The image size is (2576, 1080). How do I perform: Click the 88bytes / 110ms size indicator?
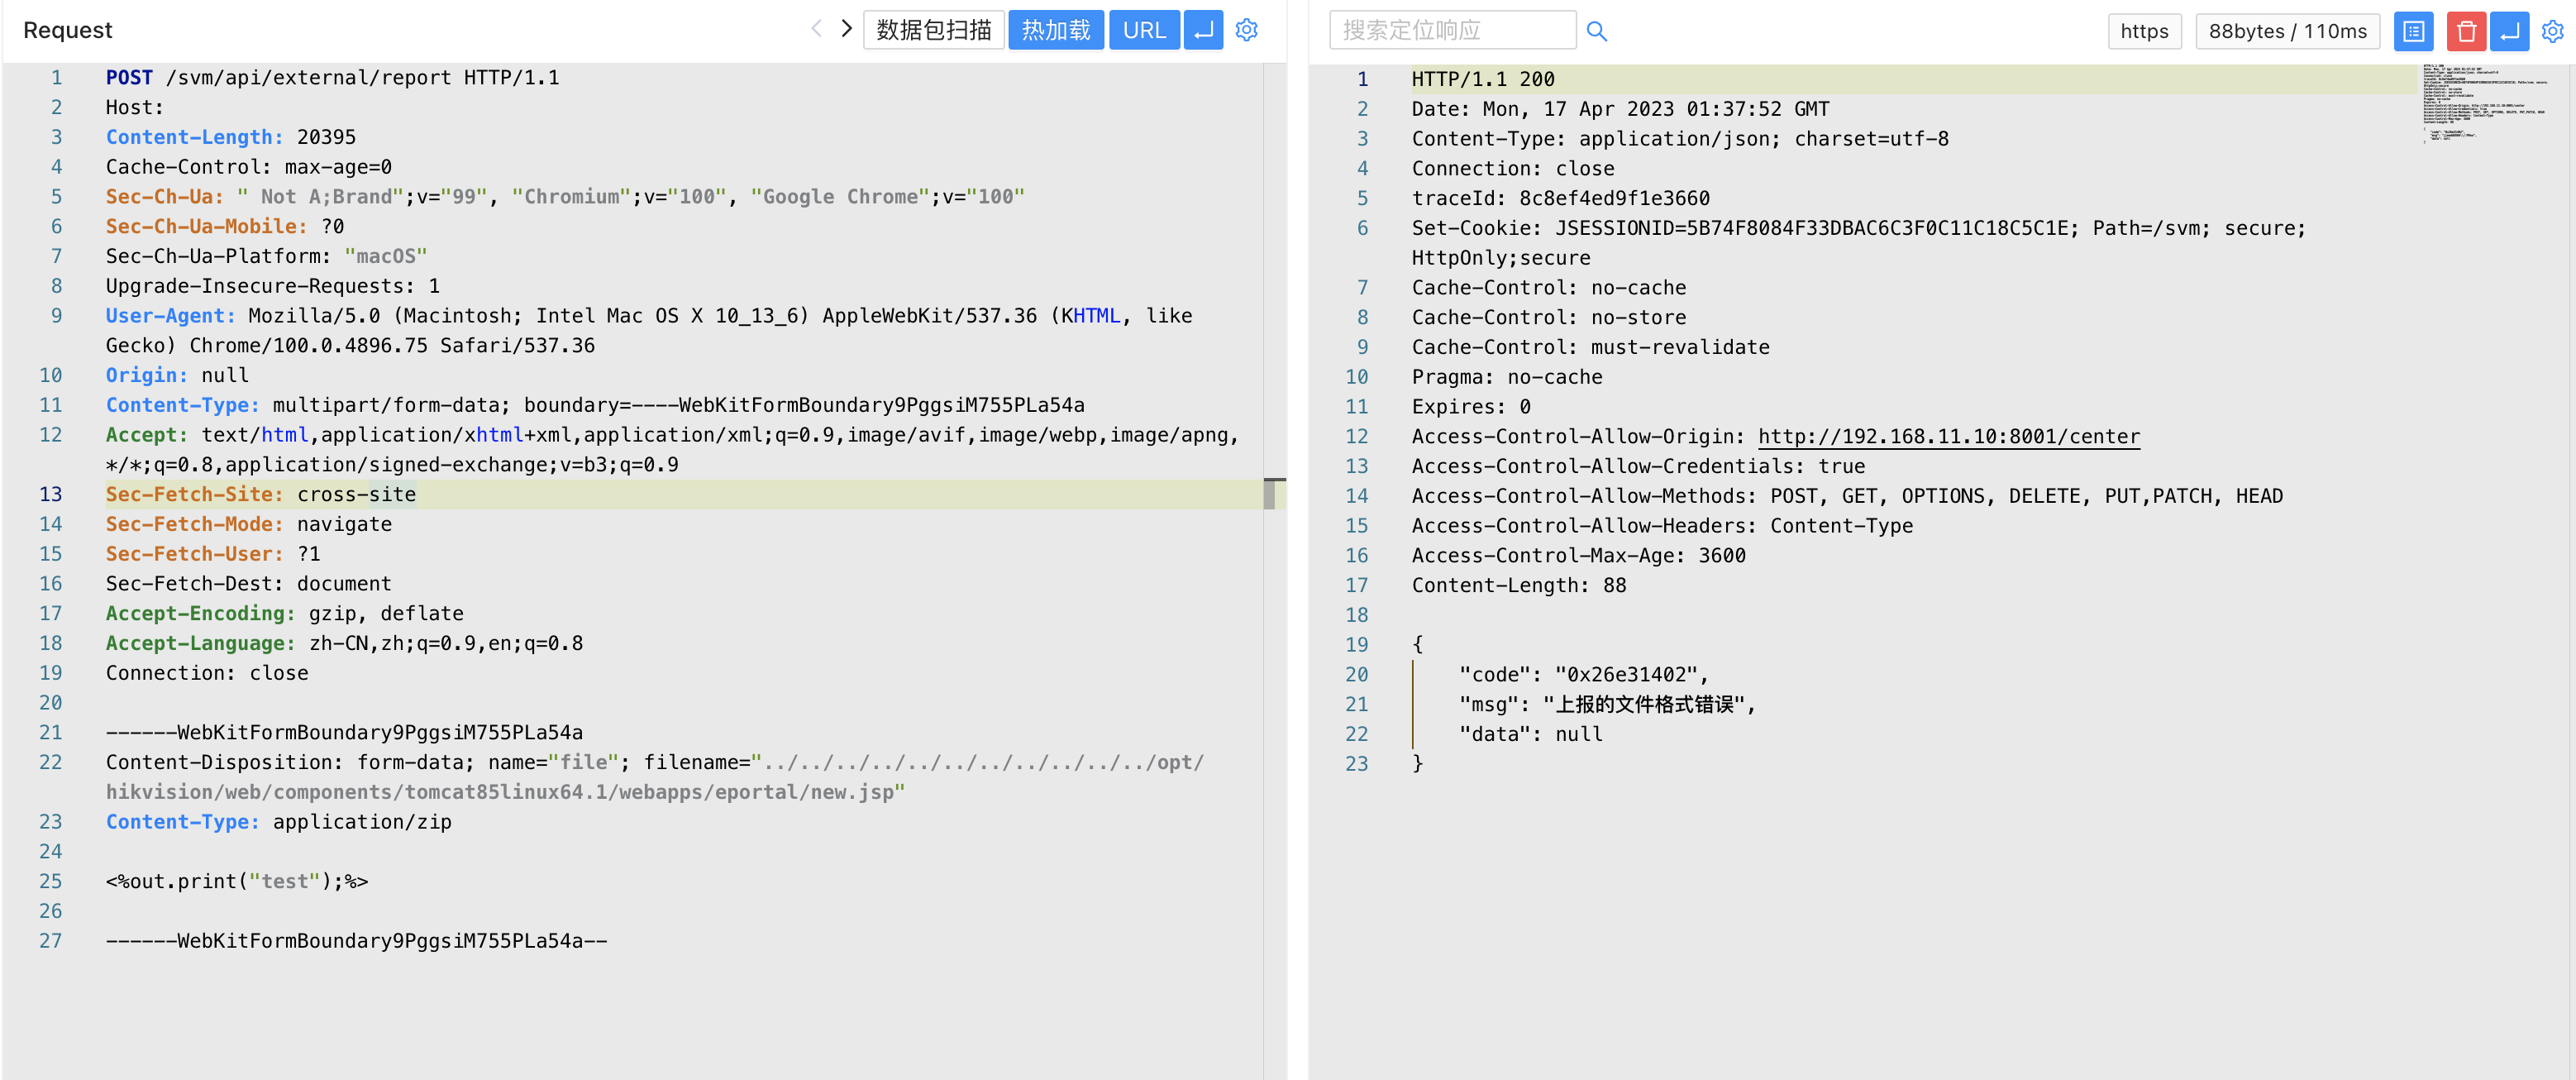pos(2287,31)
